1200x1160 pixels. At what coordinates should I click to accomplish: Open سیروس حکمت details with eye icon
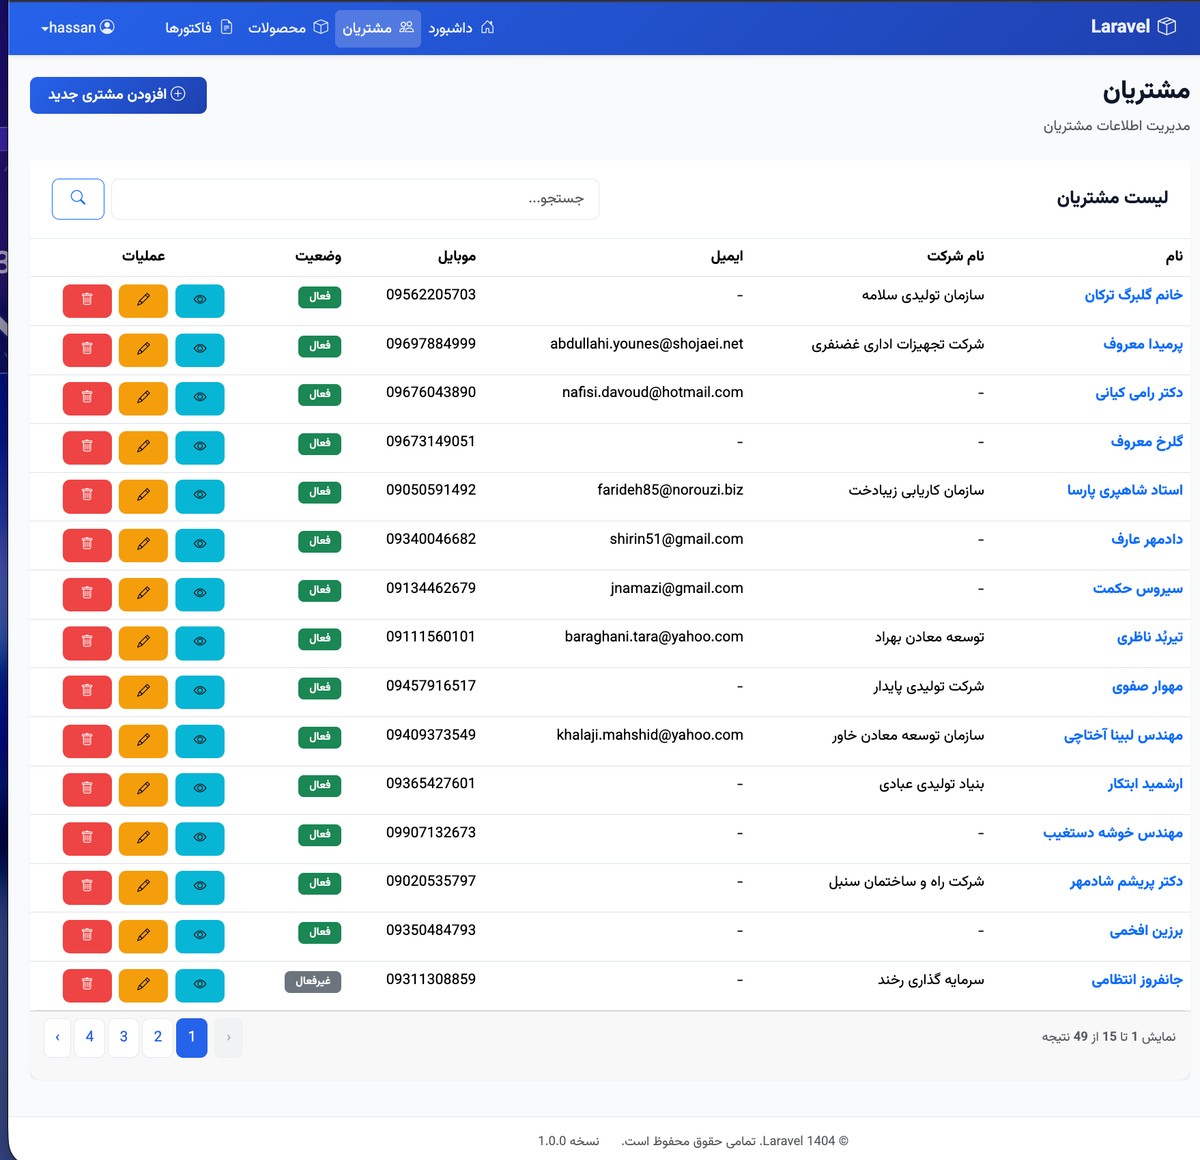[199, 594]
